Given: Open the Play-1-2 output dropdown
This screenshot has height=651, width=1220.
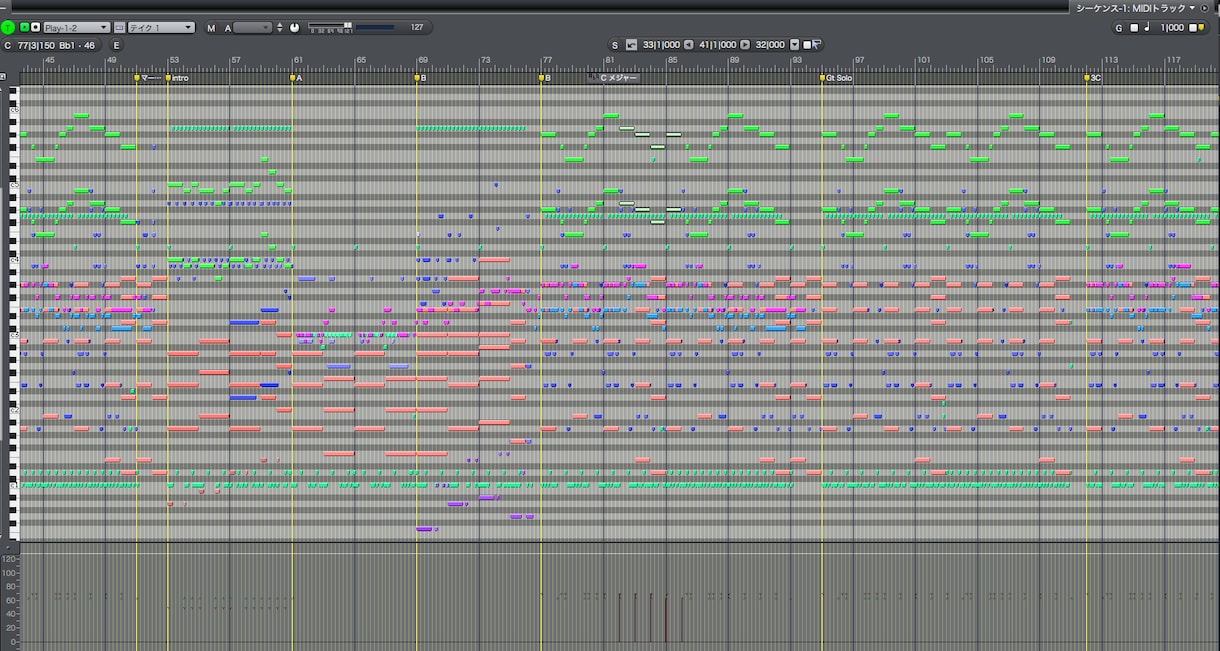Looking at the screenshot, I should click(x=77, y=28).
